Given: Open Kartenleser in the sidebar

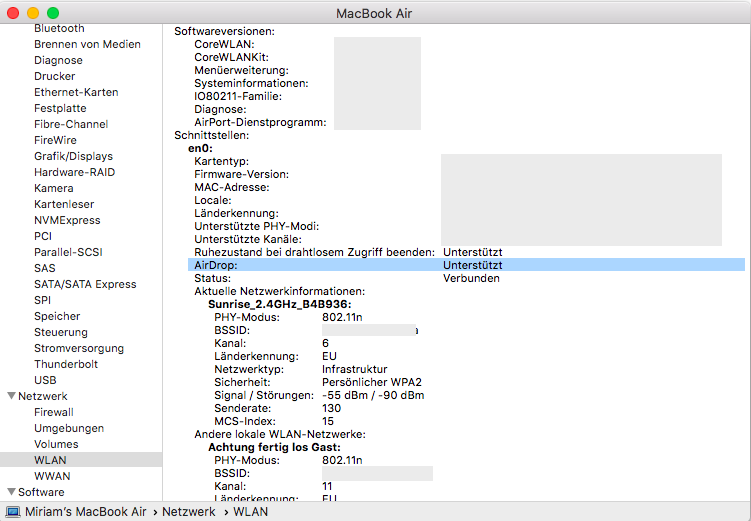Looking at the screenshot, I should (x=64, y=204).
